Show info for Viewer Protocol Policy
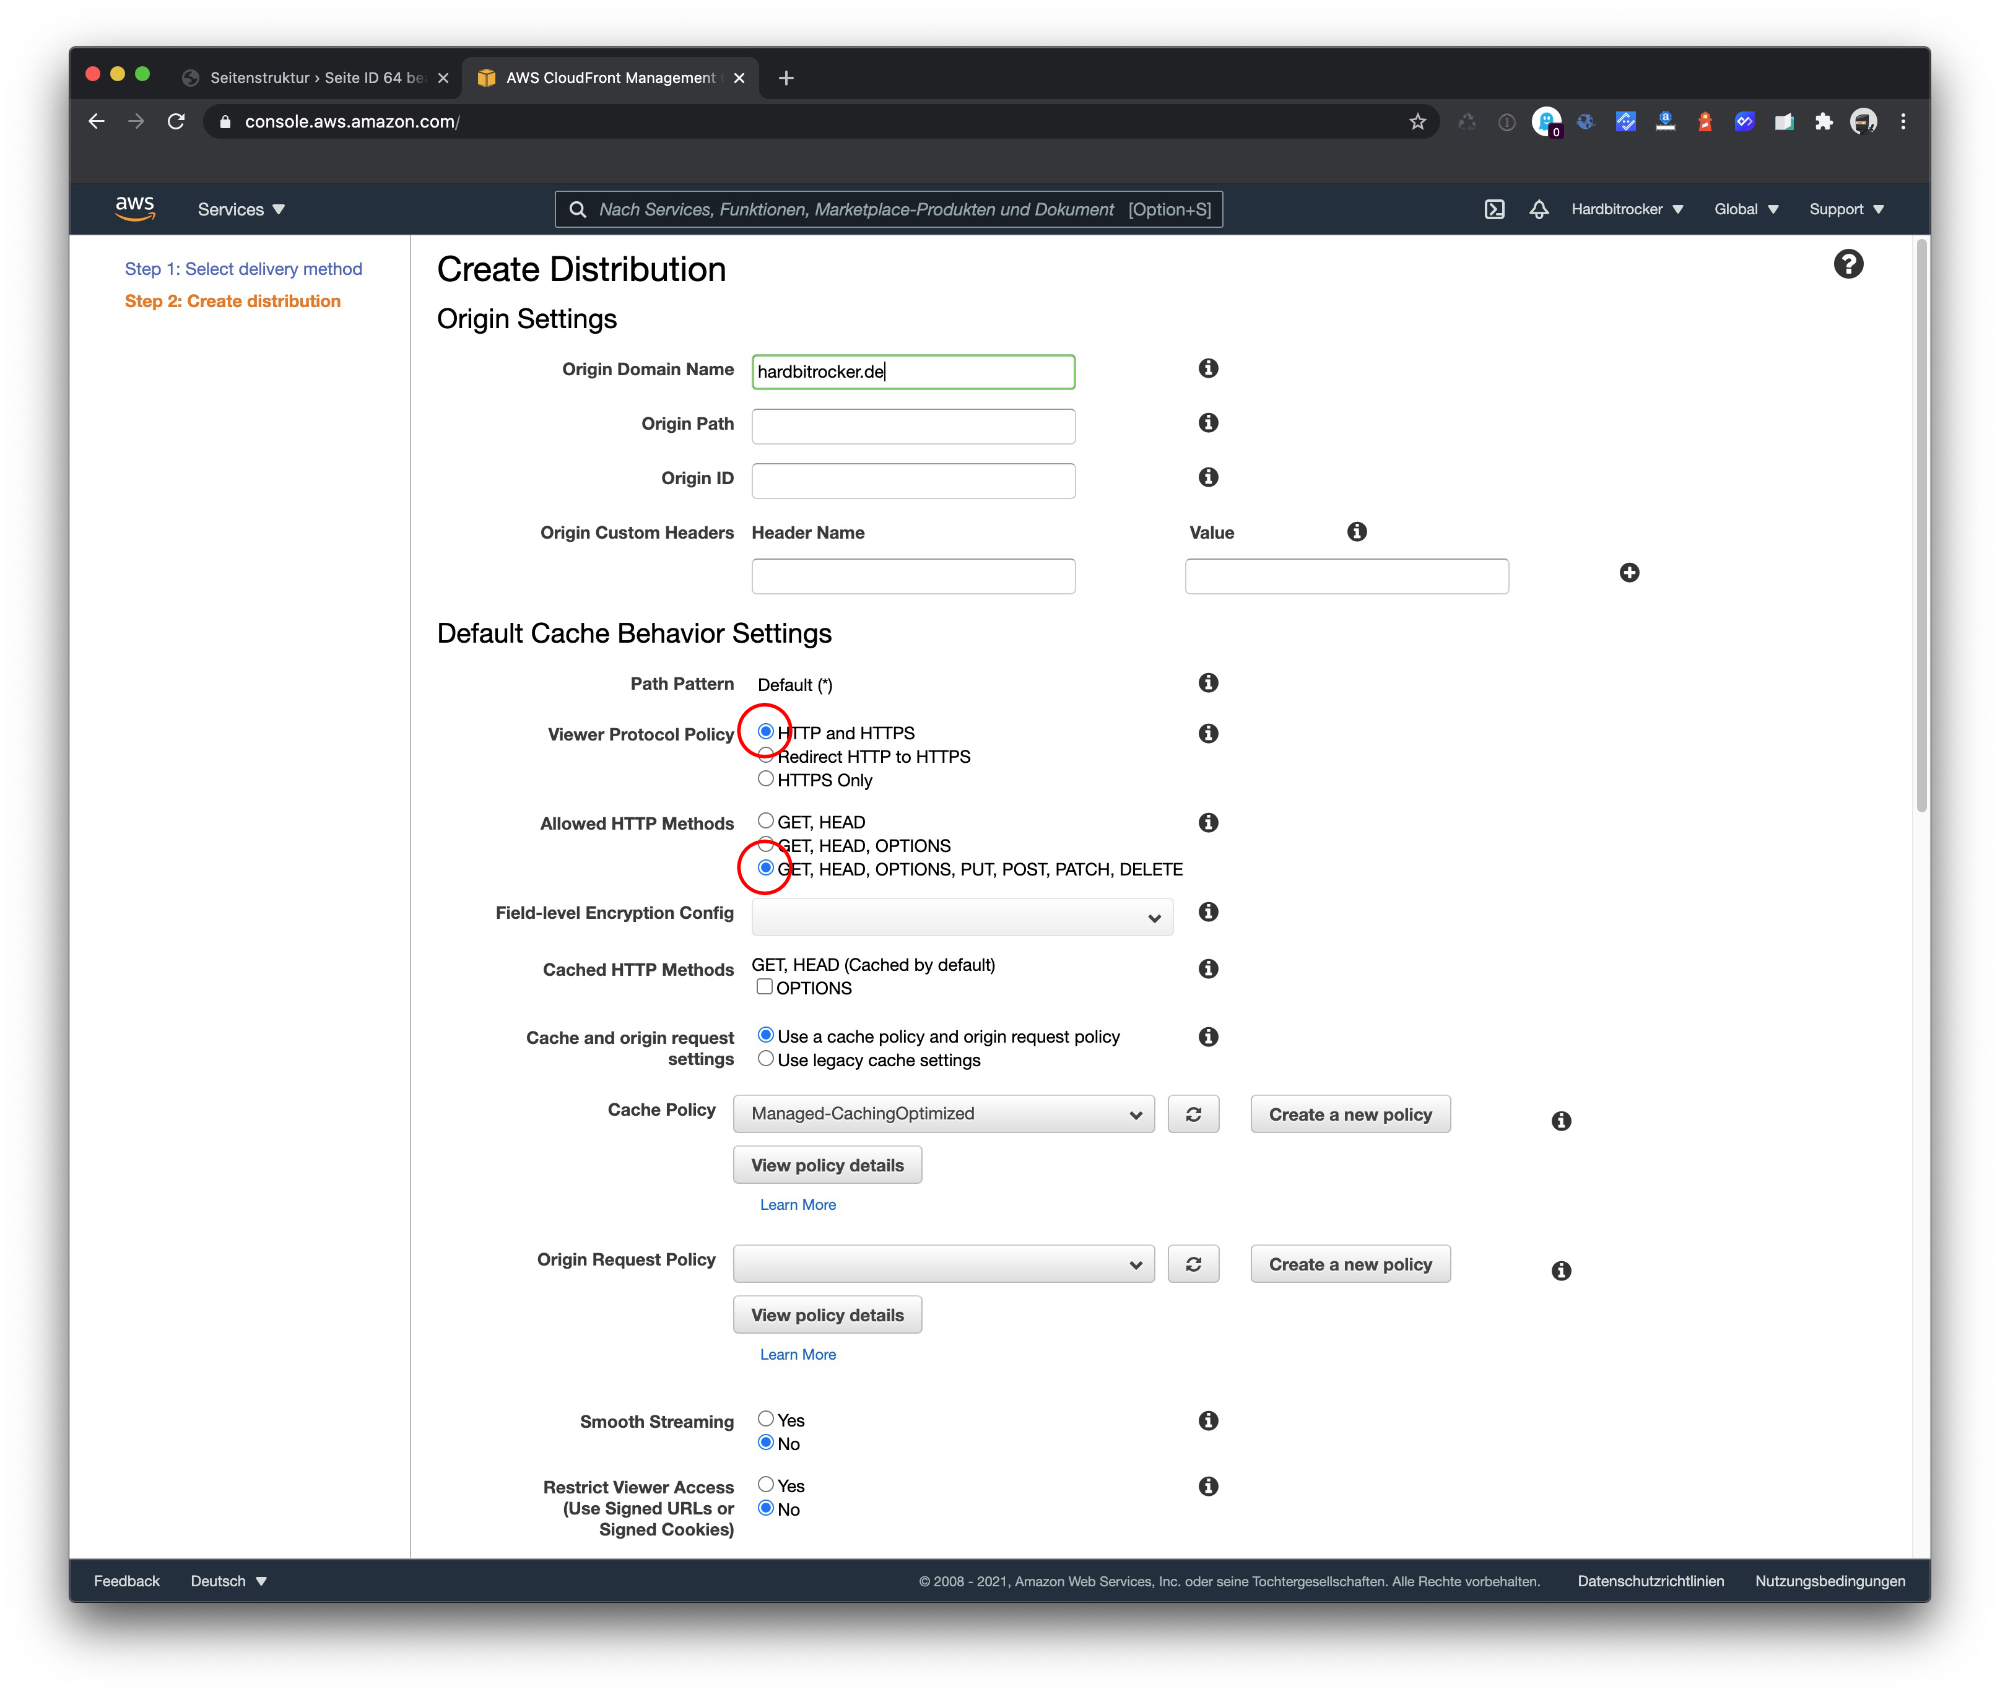 pyautogui.click(x=1208, y=733)
